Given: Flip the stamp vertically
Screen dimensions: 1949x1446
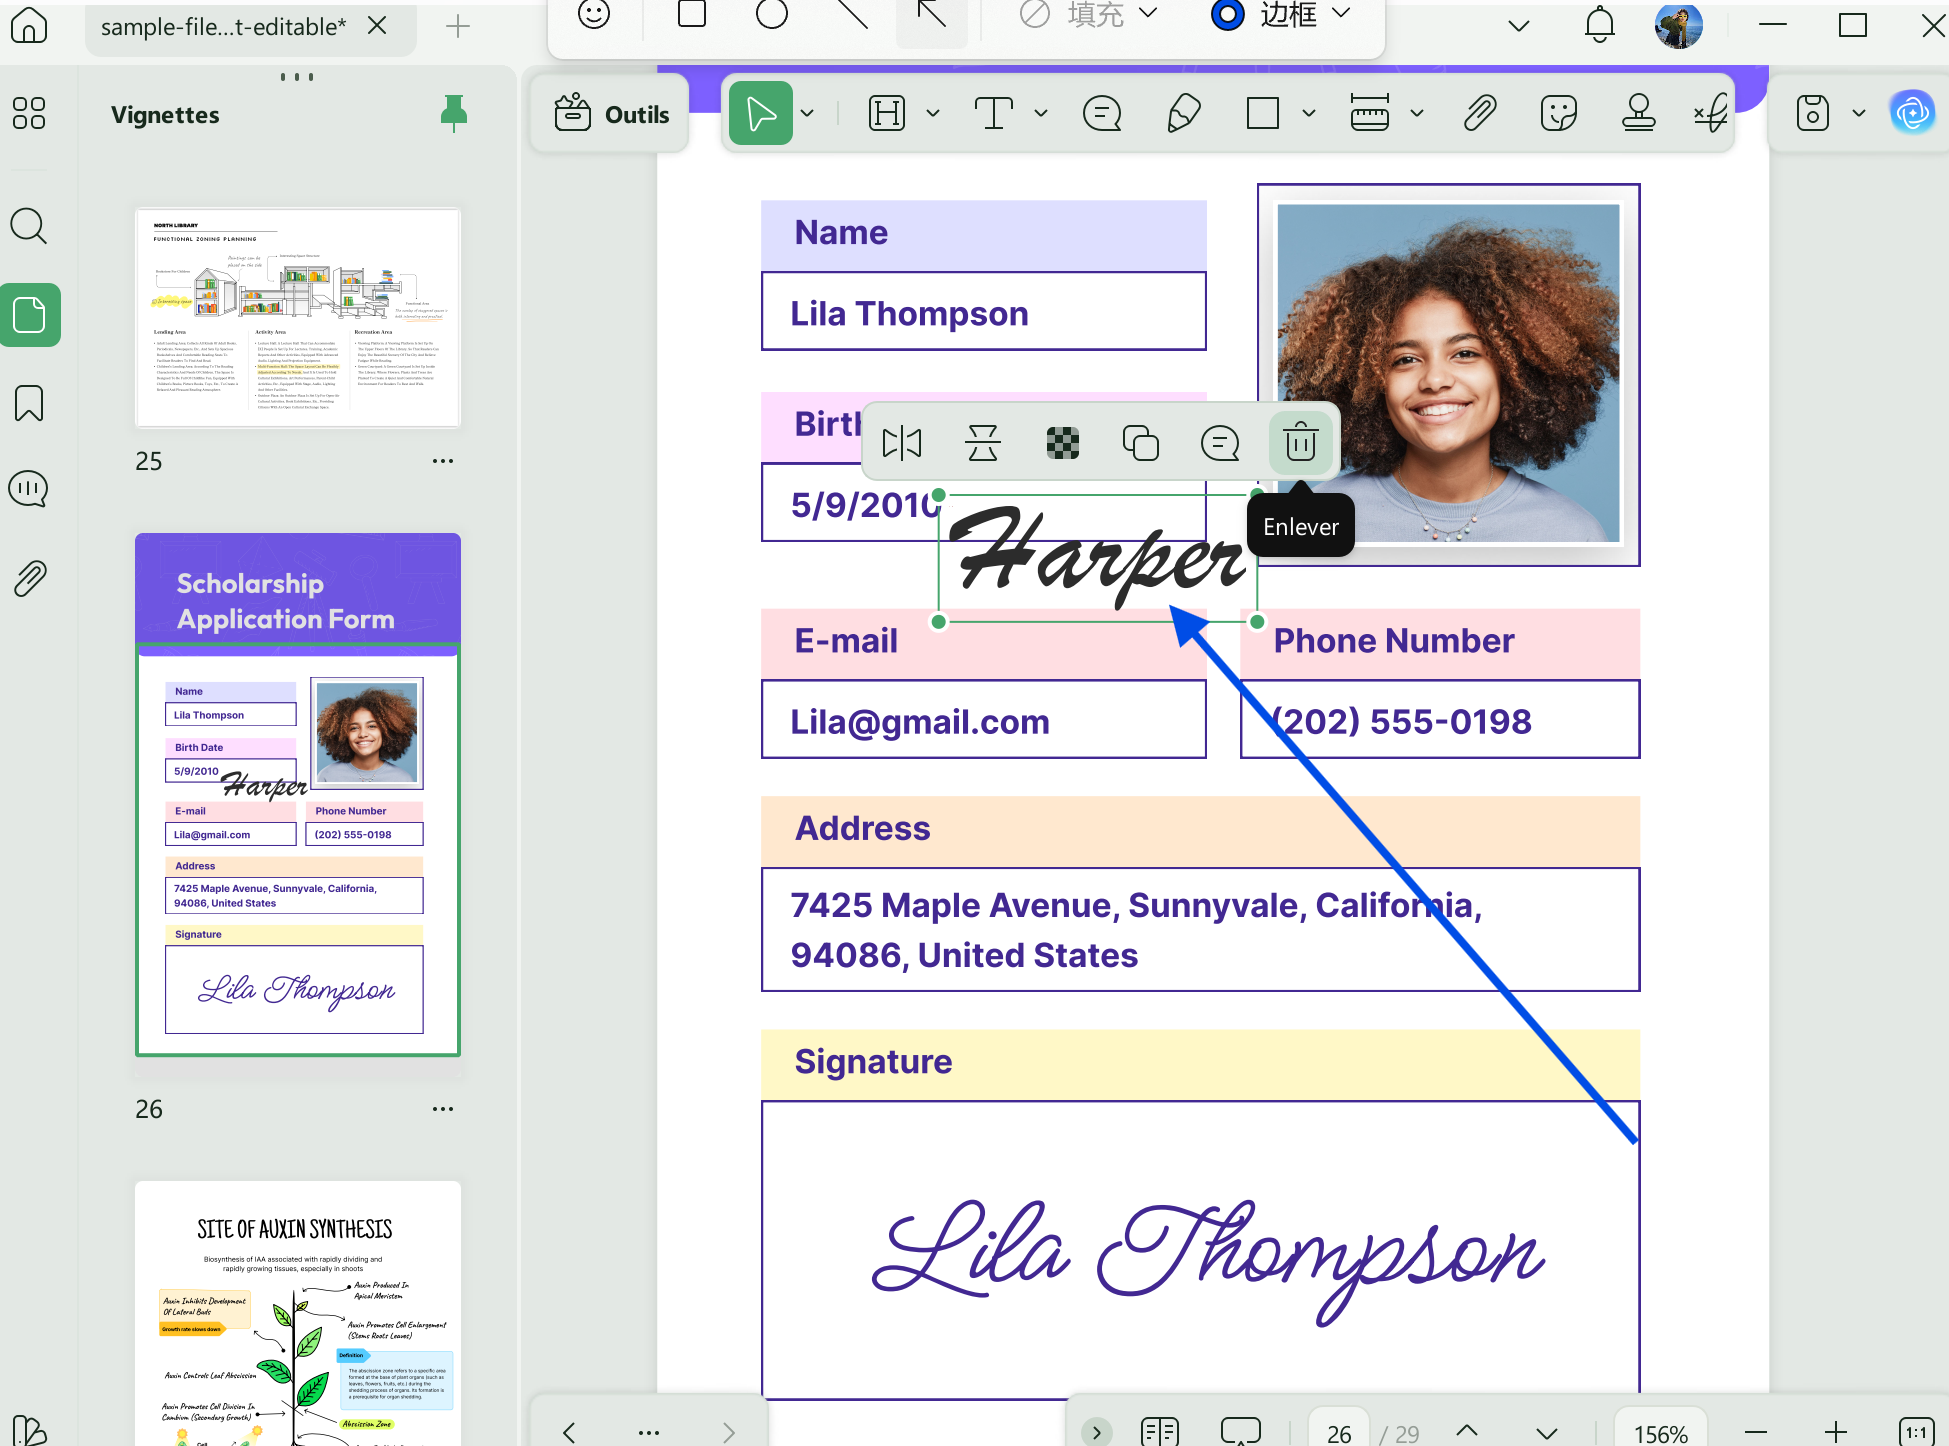Looking at the screenshot, I should tap(983, 442).
